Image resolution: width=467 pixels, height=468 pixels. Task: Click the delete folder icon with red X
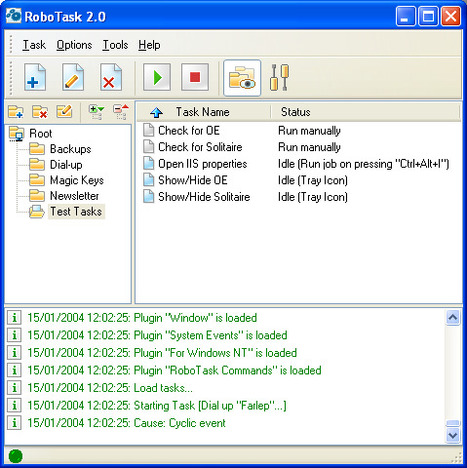click(x=40, y=112)
